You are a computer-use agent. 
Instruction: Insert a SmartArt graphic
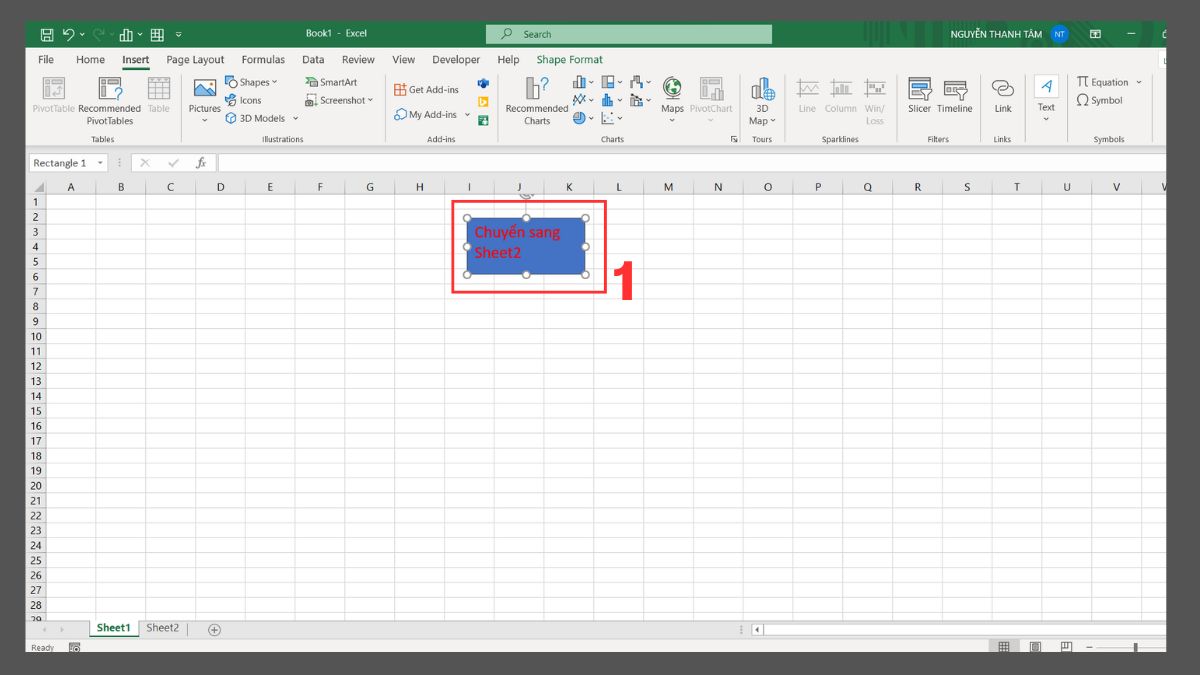click(332, 81)
